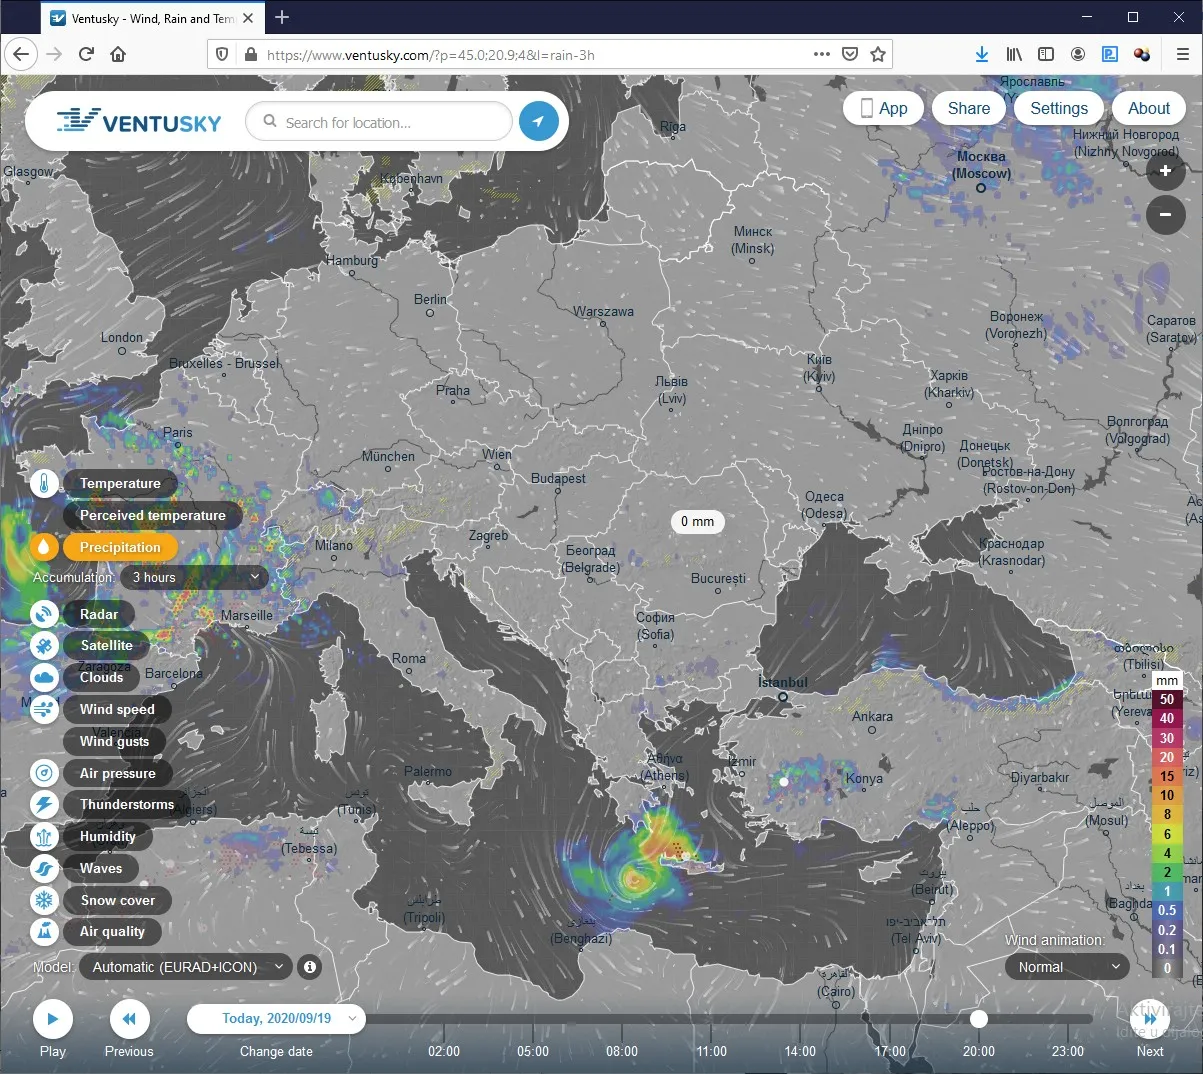Open the About page

click(1149, 108)
